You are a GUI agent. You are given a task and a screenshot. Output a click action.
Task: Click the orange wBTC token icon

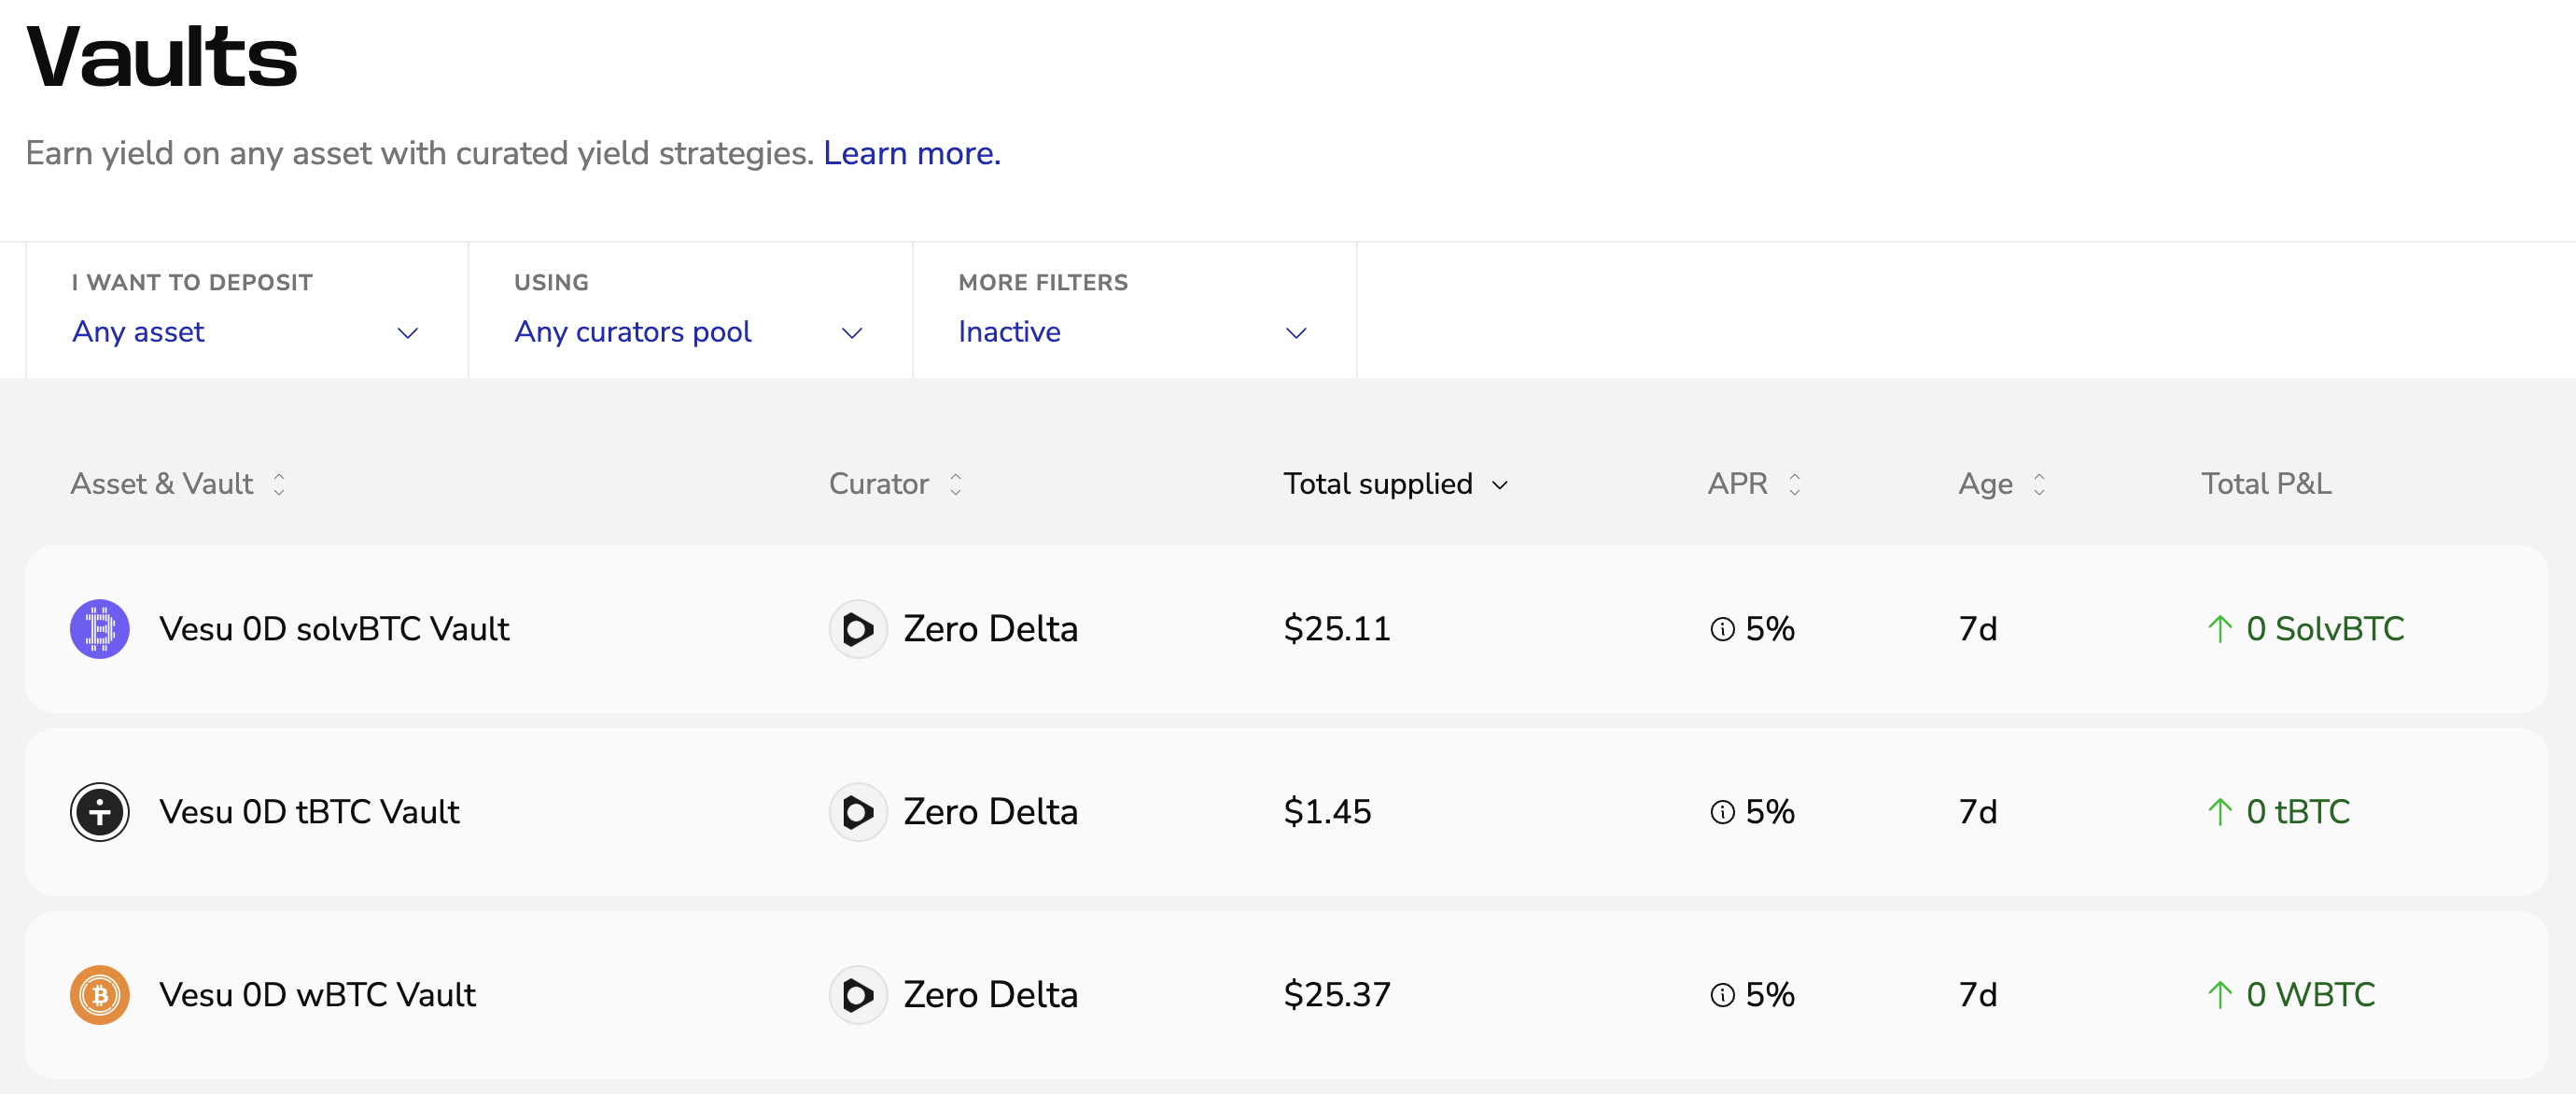(x=99, y=995)
